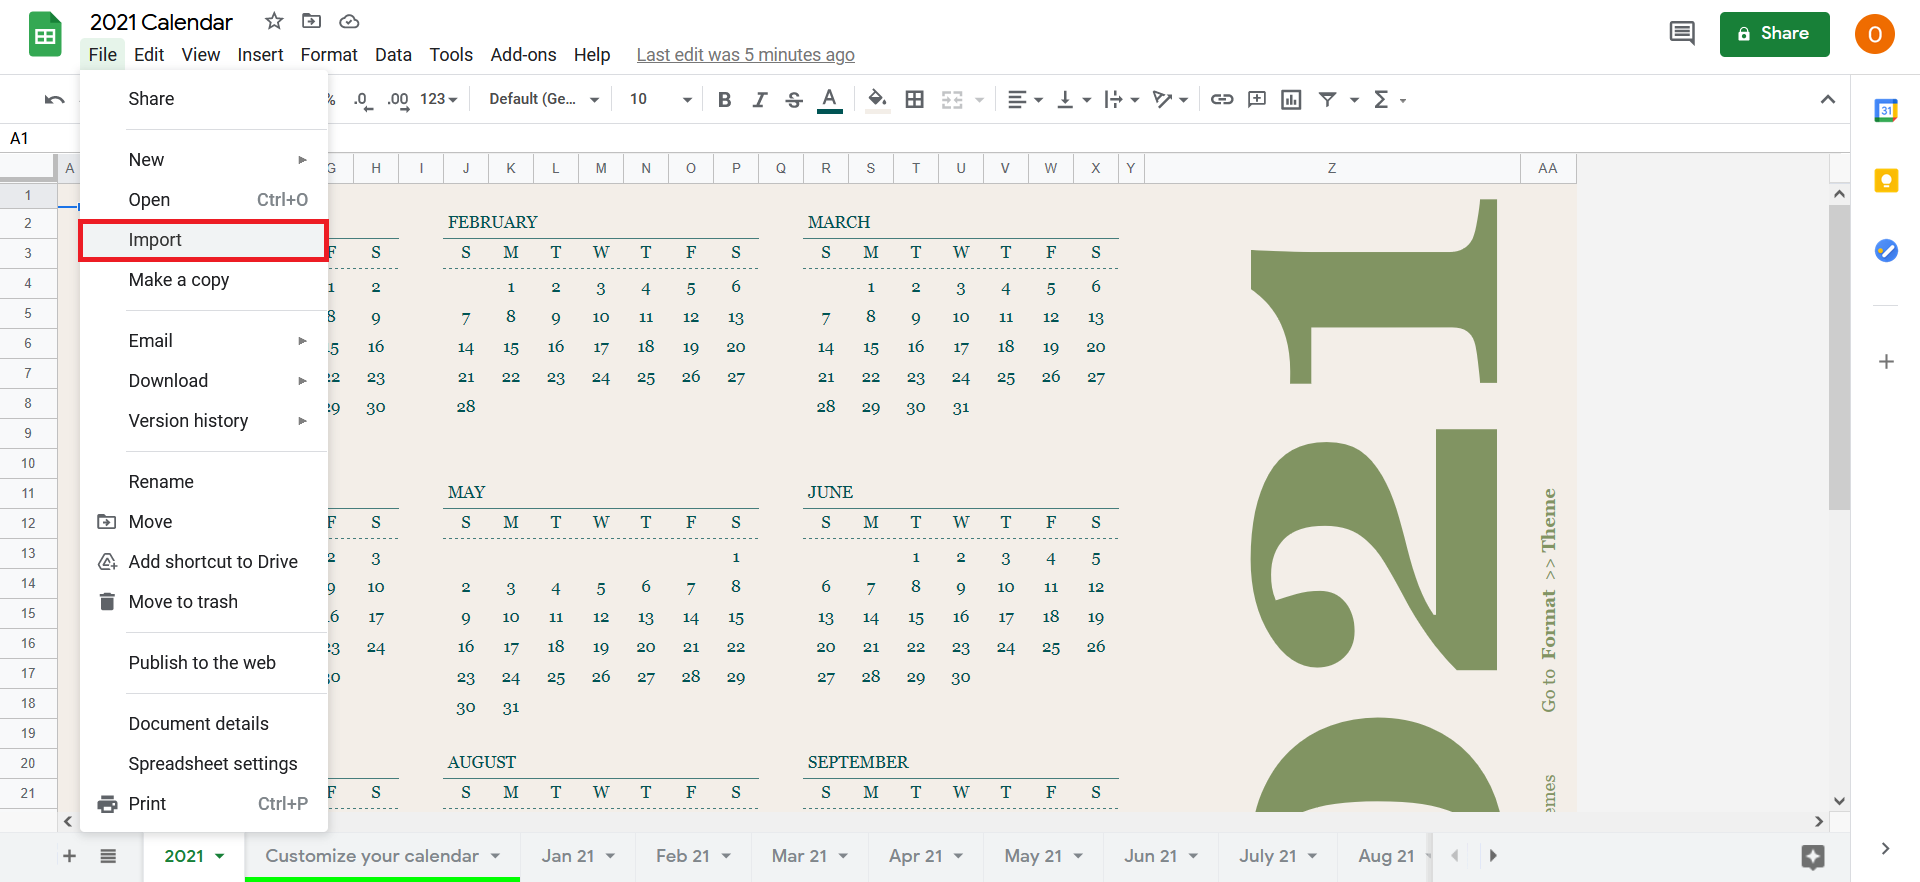Image resolution: width=1920 pixels, height=882 pixels.
Task: Star the 2021 Calendar document
Action: [274, 21]
